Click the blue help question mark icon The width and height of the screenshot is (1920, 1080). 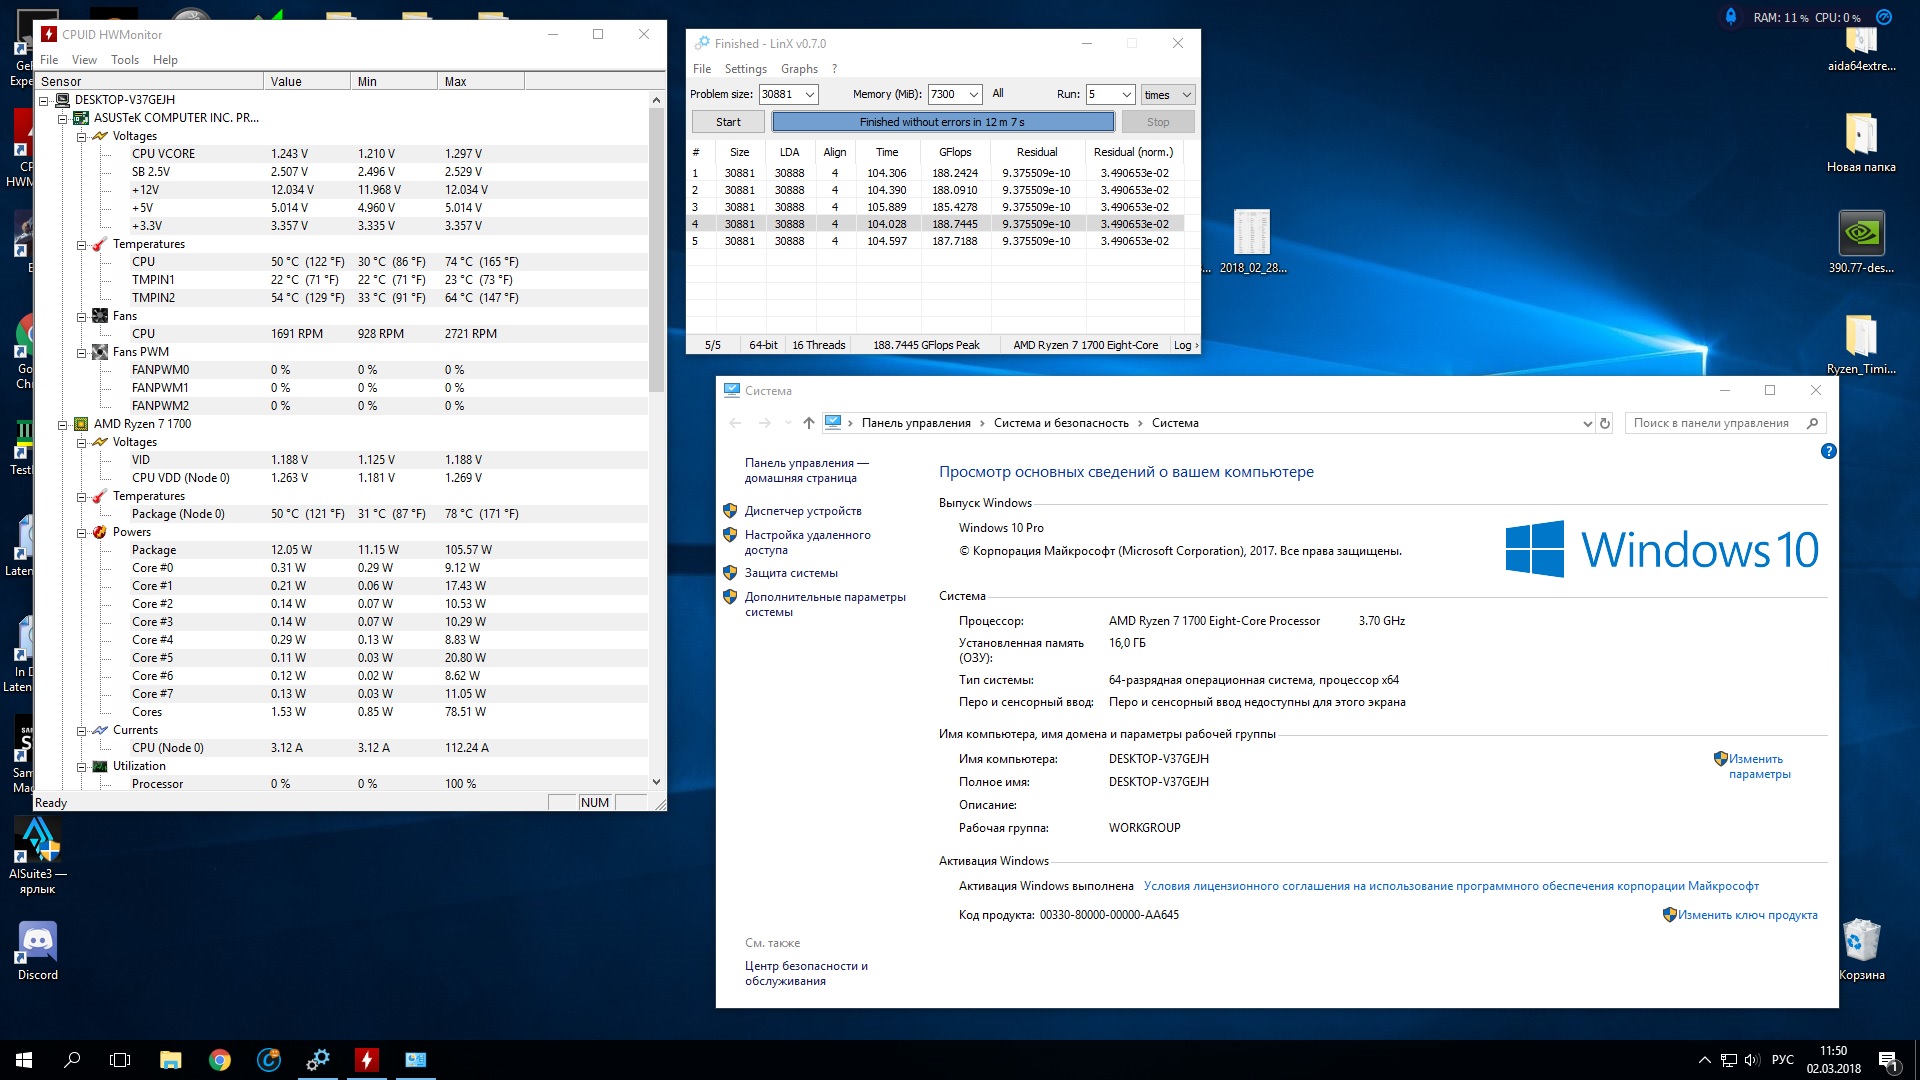point(1828,451)
